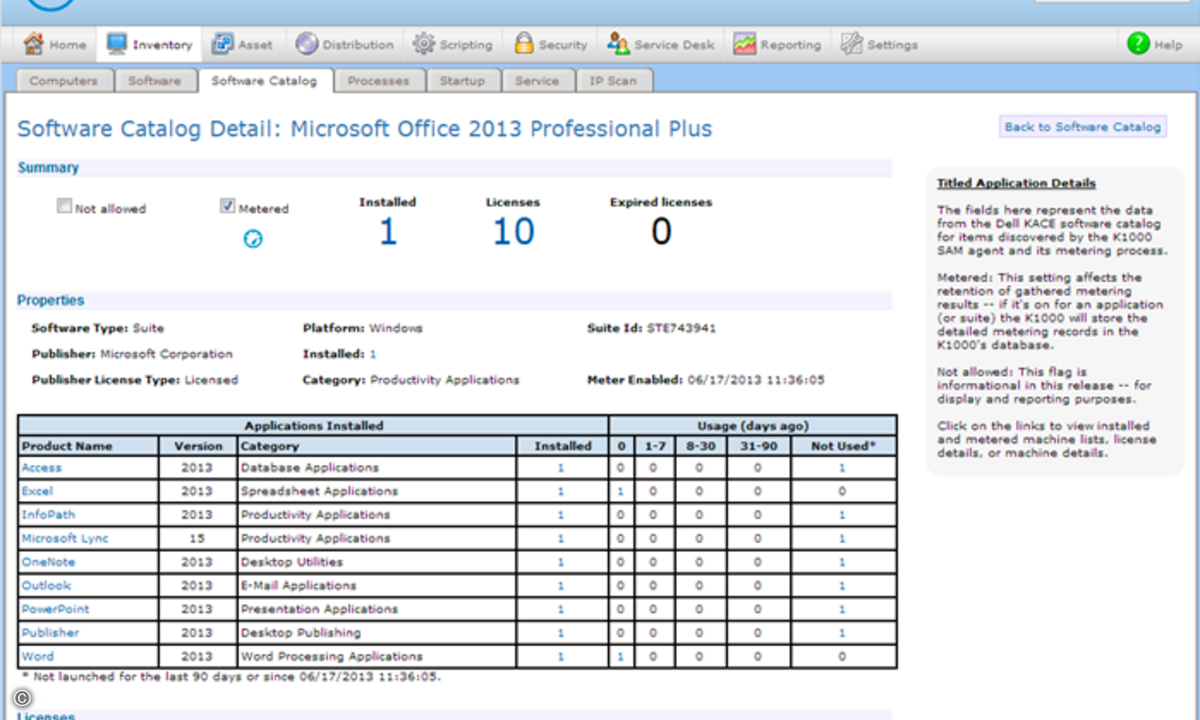1200x720 pixels.
Task: Switch to the Software tab
Action: 155,81
